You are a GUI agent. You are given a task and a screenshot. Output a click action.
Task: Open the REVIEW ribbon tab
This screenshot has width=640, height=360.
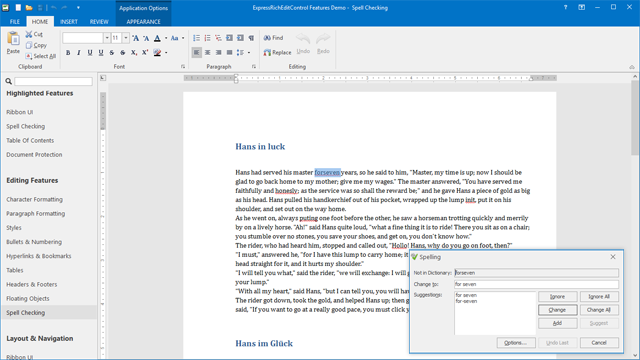(99, 22)
